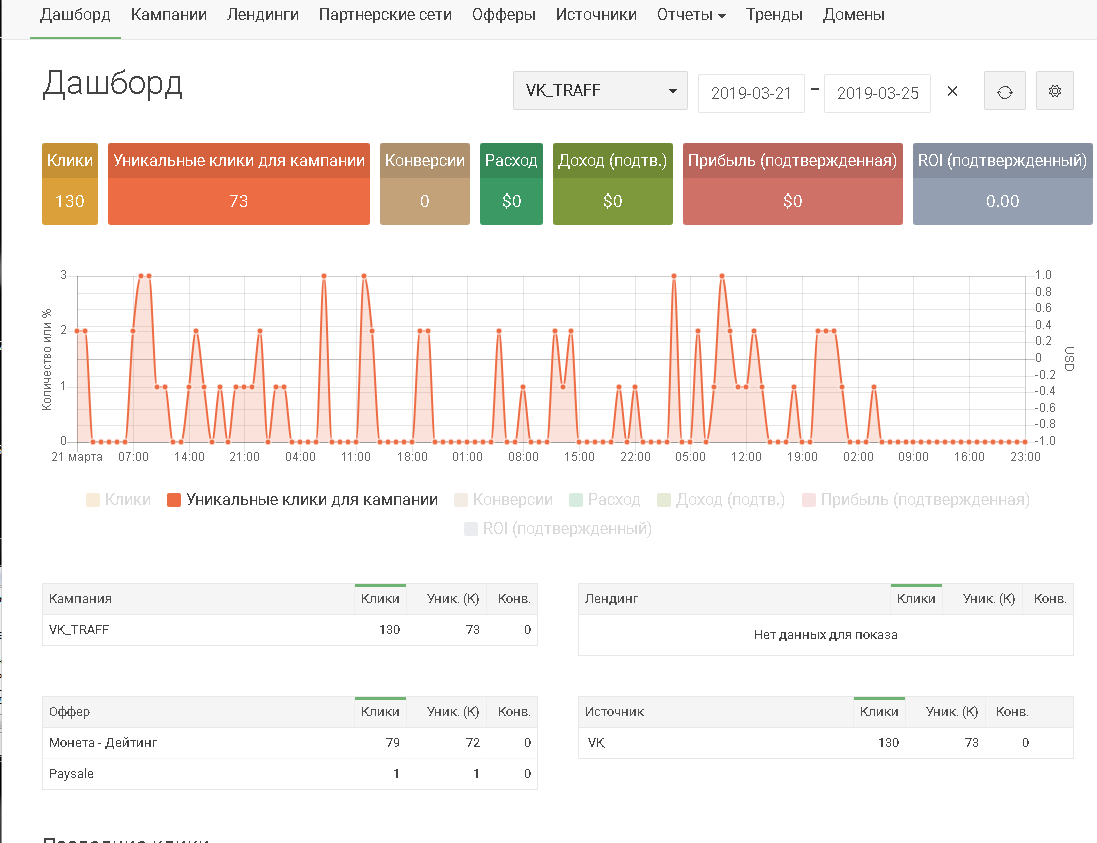Sort campaign table by Клики column
Viewport: 1097px width, 843px height.
pos(380,599)
